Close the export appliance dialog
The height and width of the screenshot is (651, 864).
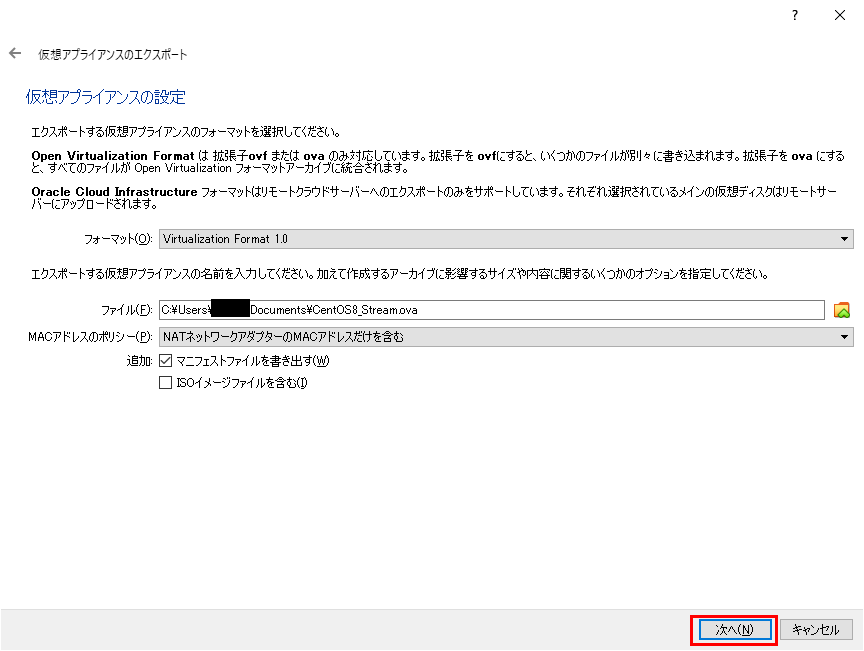[x=839, y=15]
